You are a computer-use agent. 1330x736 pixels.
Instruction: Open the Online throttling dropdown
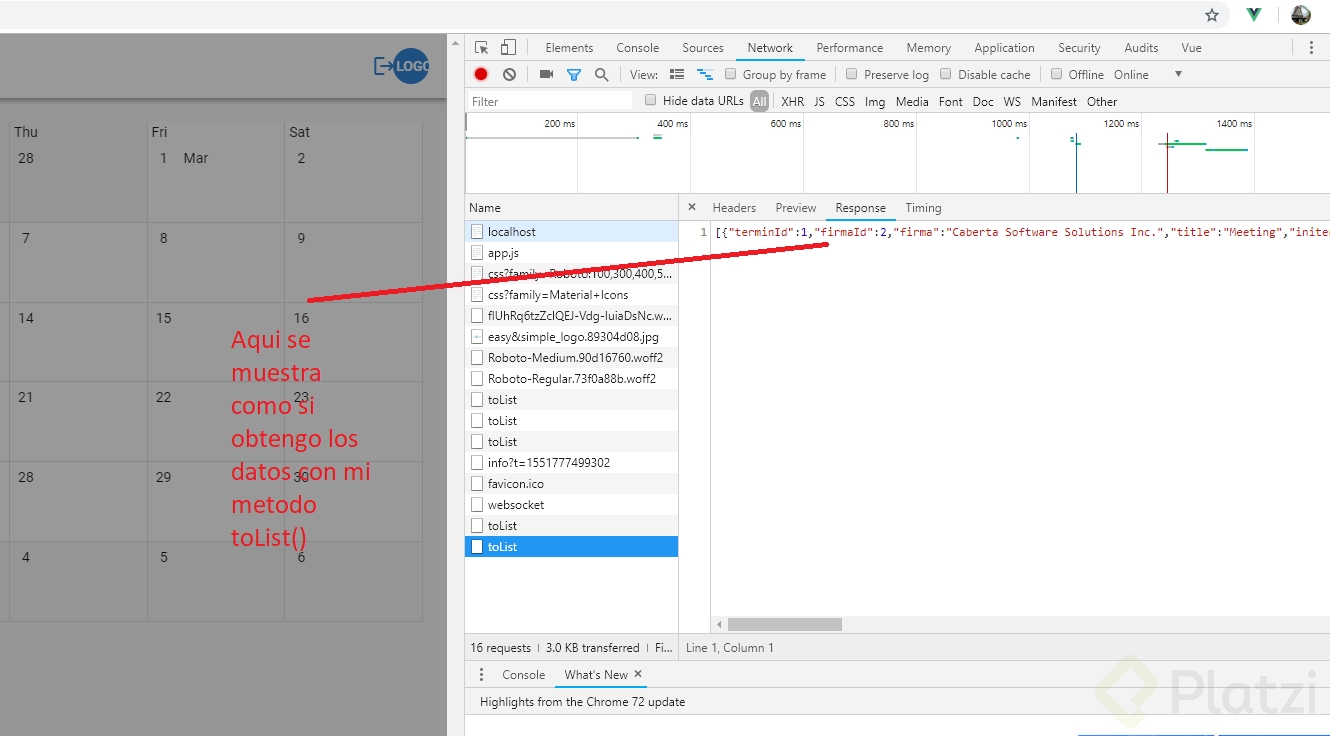(1148, 74)
